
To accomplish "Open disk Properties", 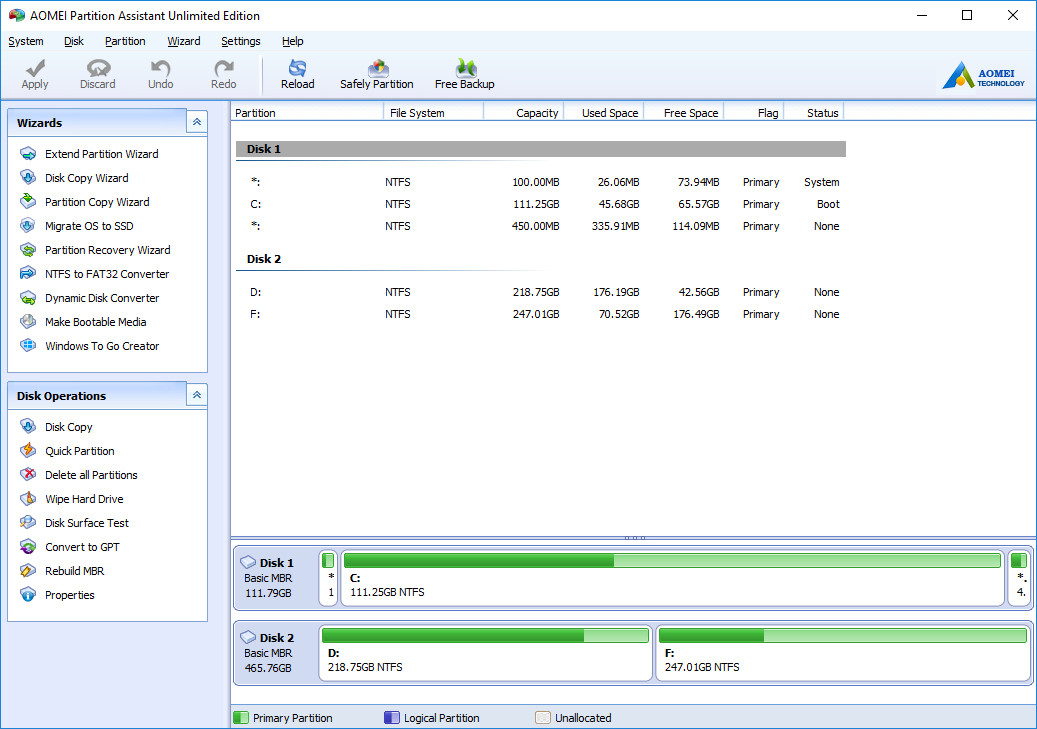I will tap(69, 595).
